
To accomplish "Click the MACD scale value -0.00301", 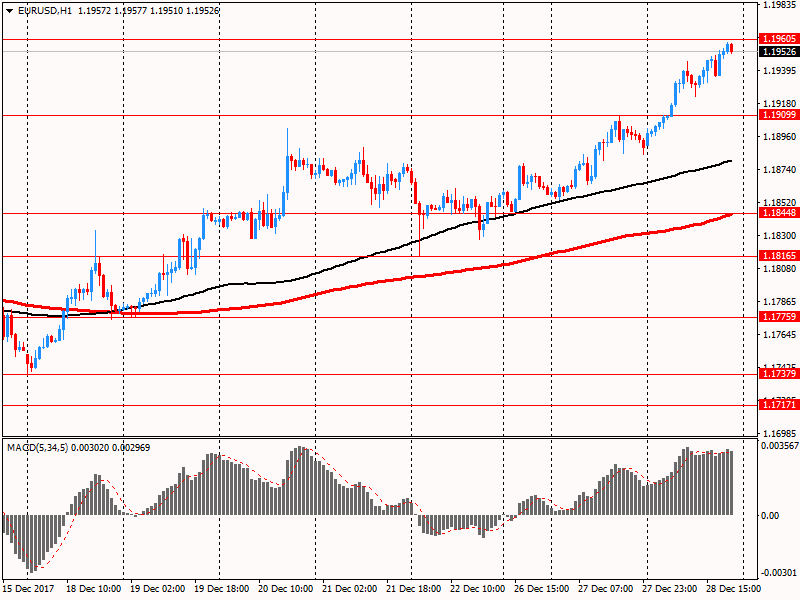I will (779, 572).
